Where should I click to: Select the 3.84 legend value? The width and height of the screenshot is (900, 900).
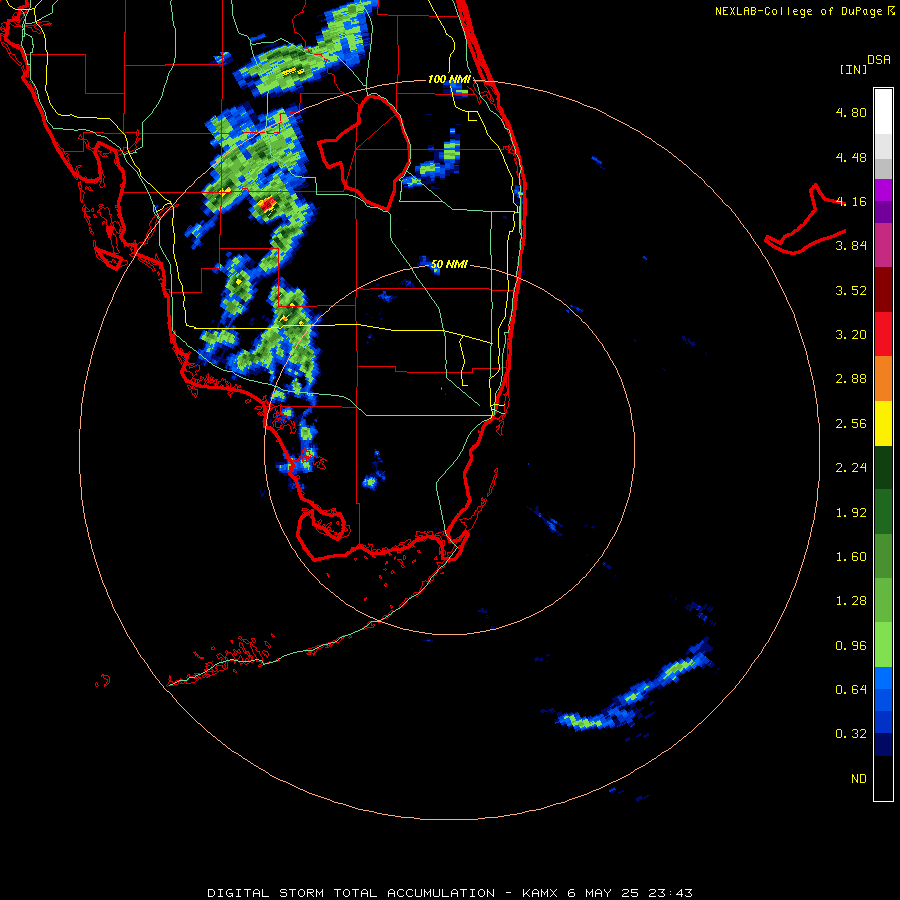click(x=851, y=246)
